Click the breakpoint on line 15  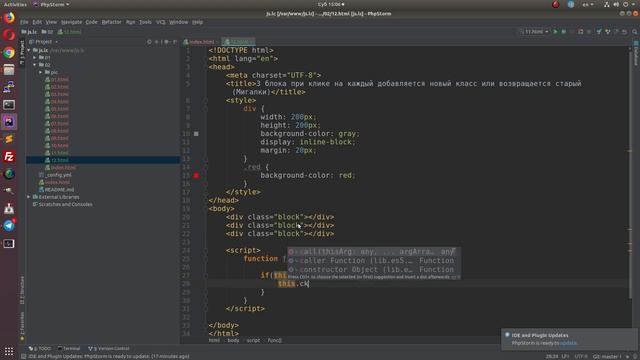coord(196,176)
